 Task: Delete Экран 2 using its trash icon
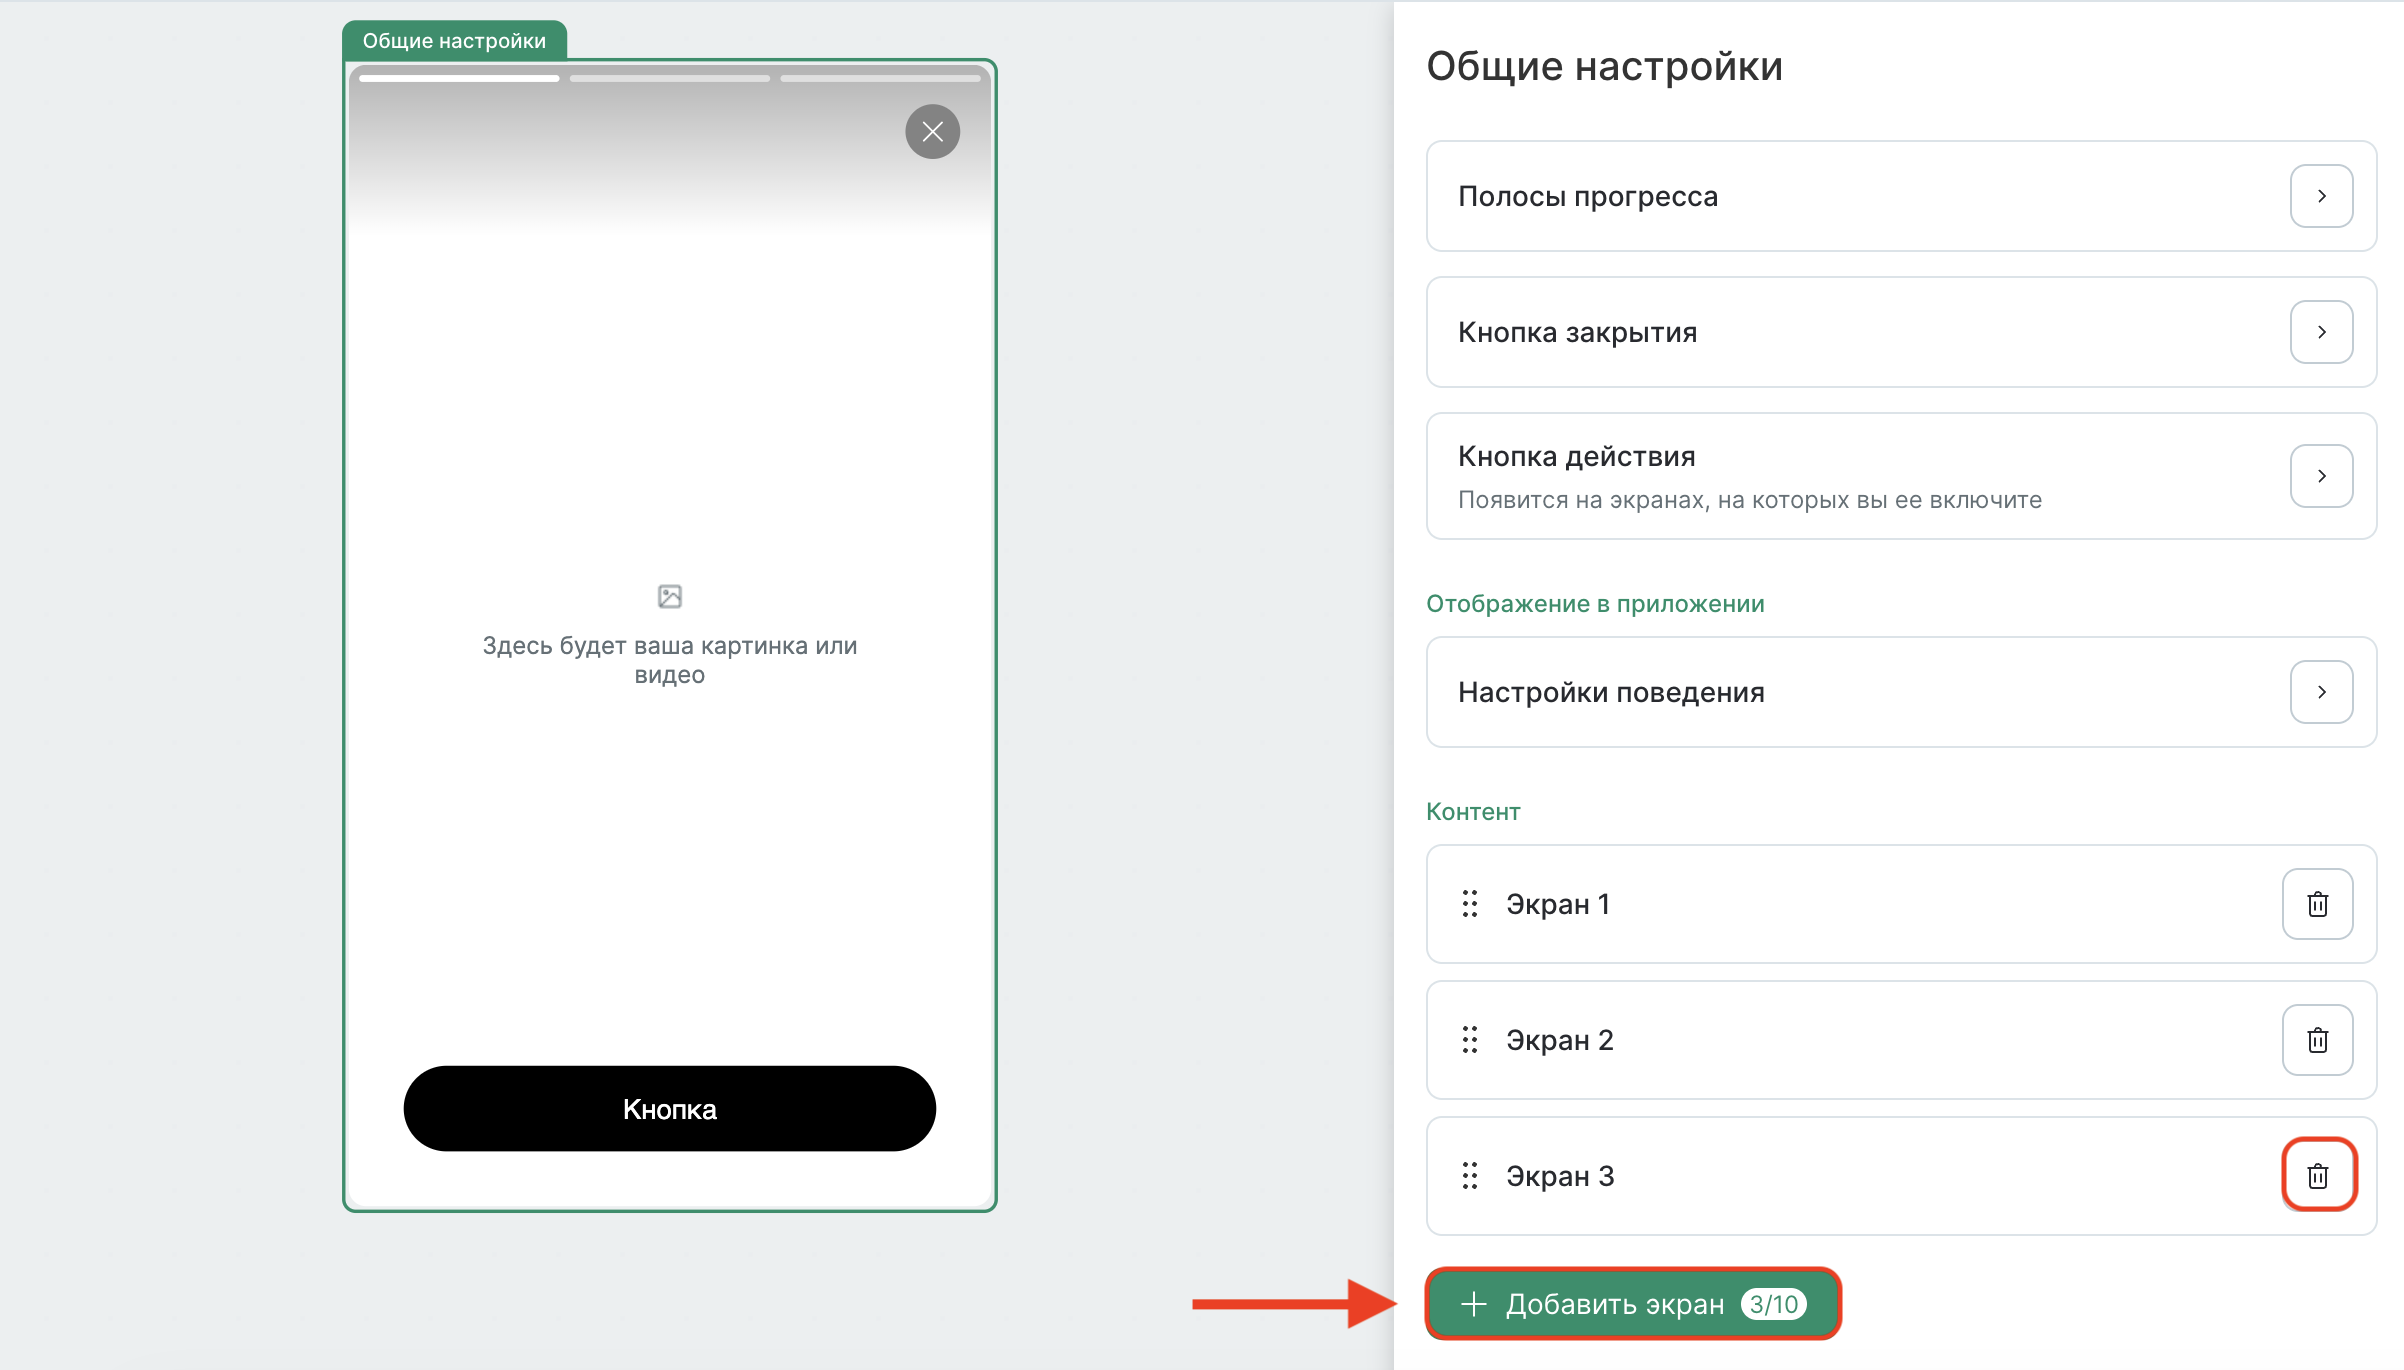(x=2317, y=1040)
